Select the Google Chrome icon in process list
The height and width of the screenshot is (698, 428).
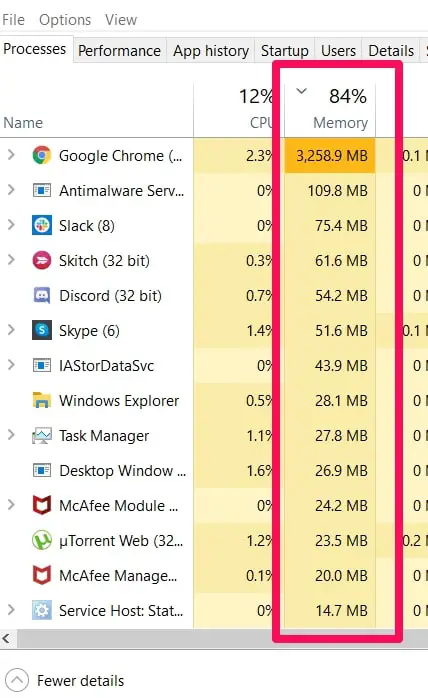pyautogui.click(x=42, y=155)
